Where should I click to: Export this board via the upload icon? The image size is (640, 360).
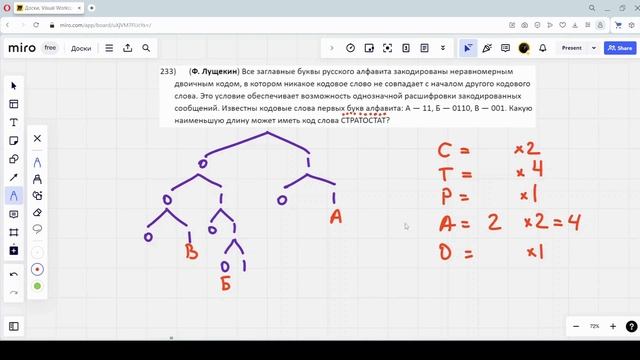click(x=128, y=48)
